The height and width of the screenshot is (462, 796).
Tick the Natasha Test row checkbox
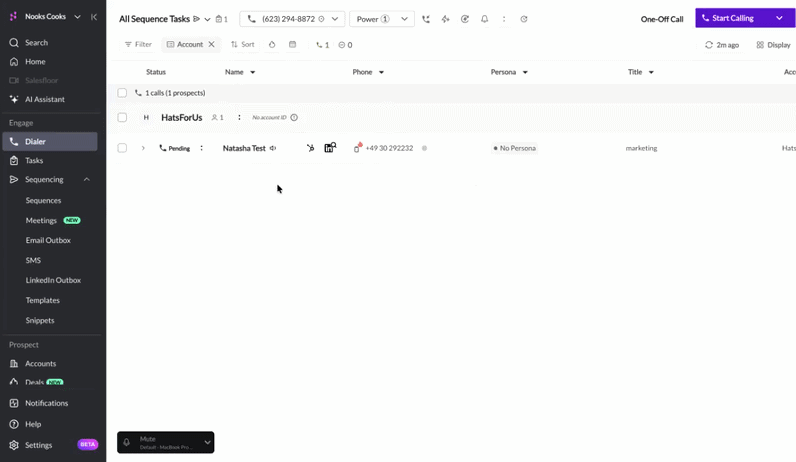click(122, 148)
